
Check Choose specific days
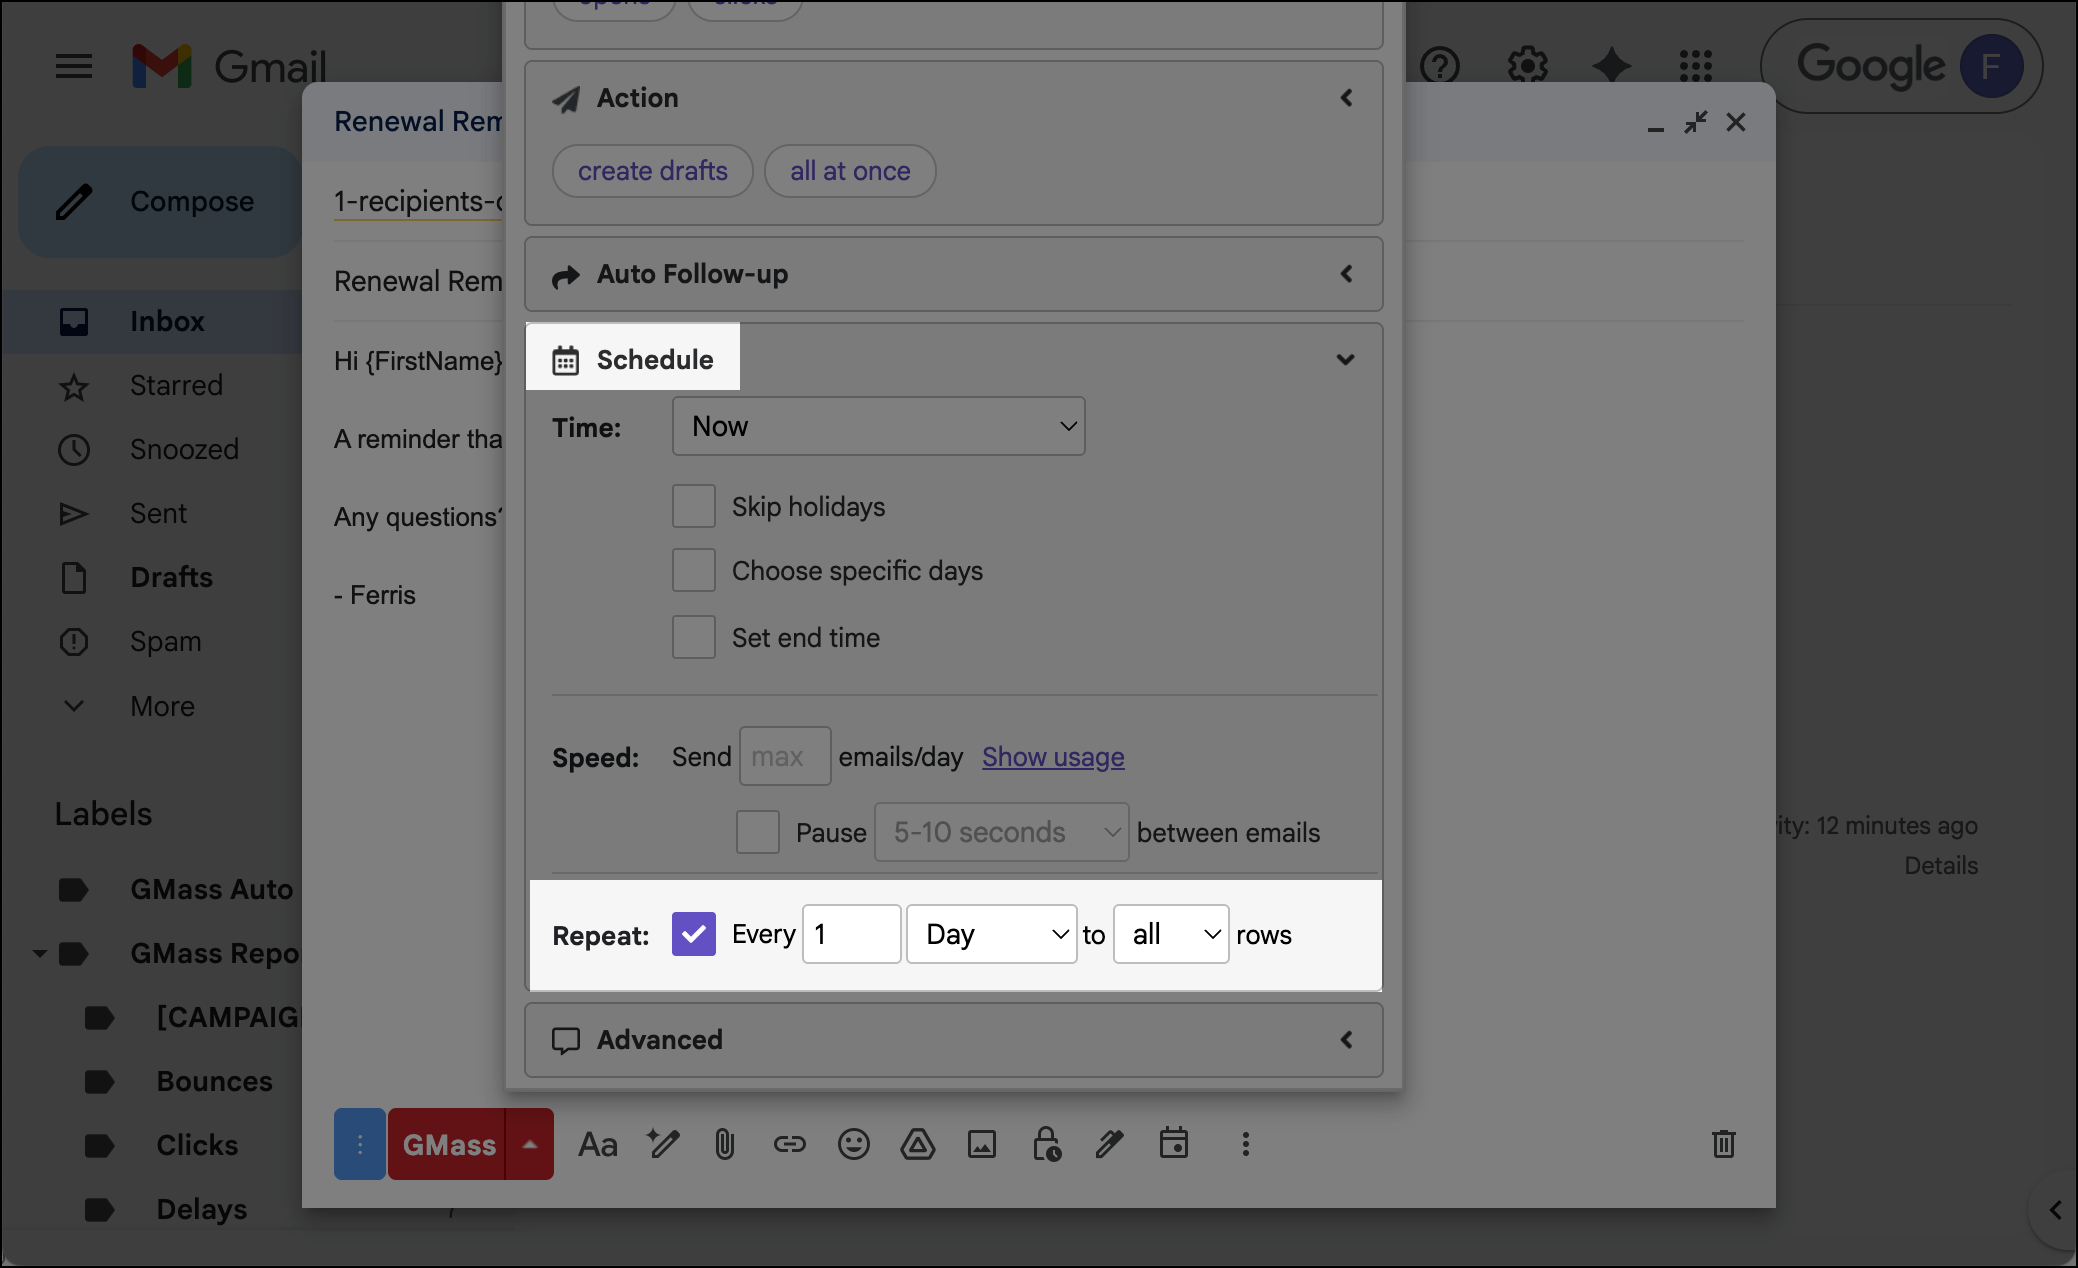coord(694,571)
